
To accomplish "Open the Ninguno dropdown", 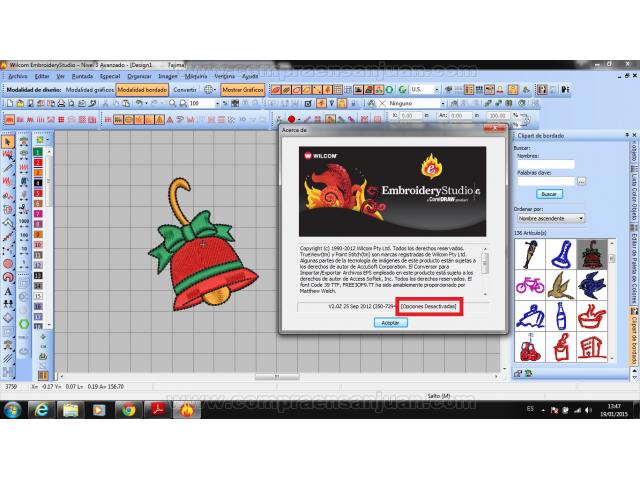I will (443, 104).
